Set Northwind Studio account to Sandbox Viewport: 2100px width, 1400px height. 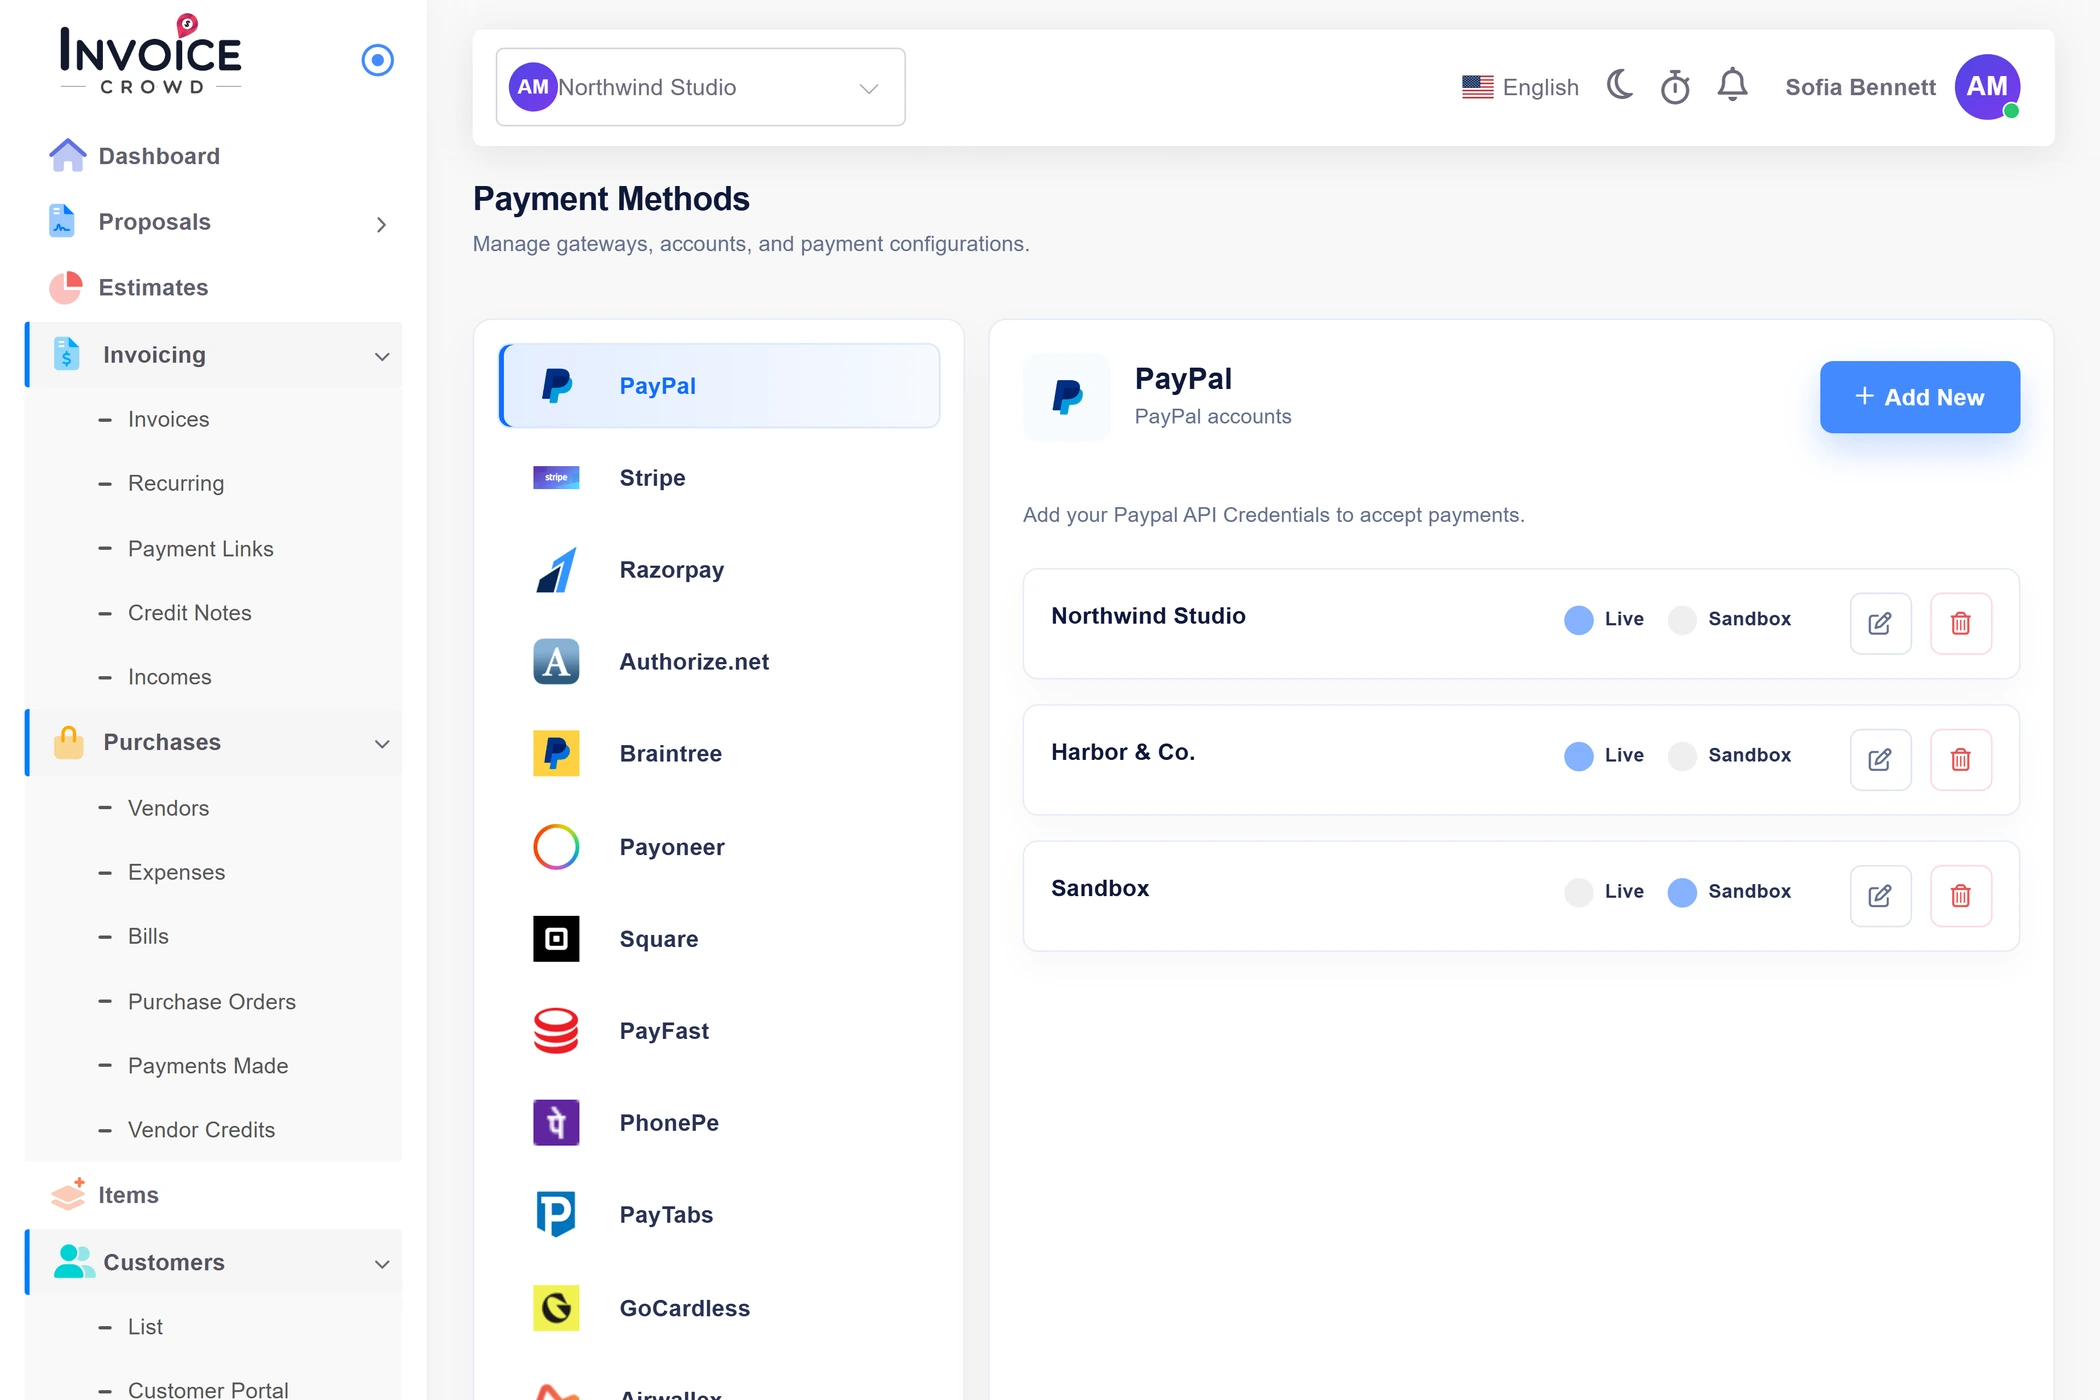click(x=1682, y=620)
